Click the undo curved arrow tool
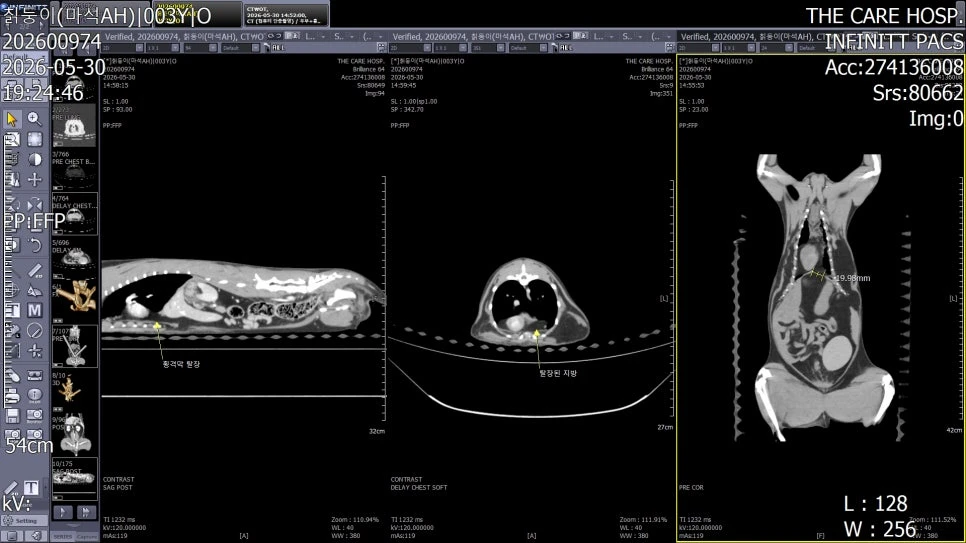966x543 pixels. click(x=34, y=245)
